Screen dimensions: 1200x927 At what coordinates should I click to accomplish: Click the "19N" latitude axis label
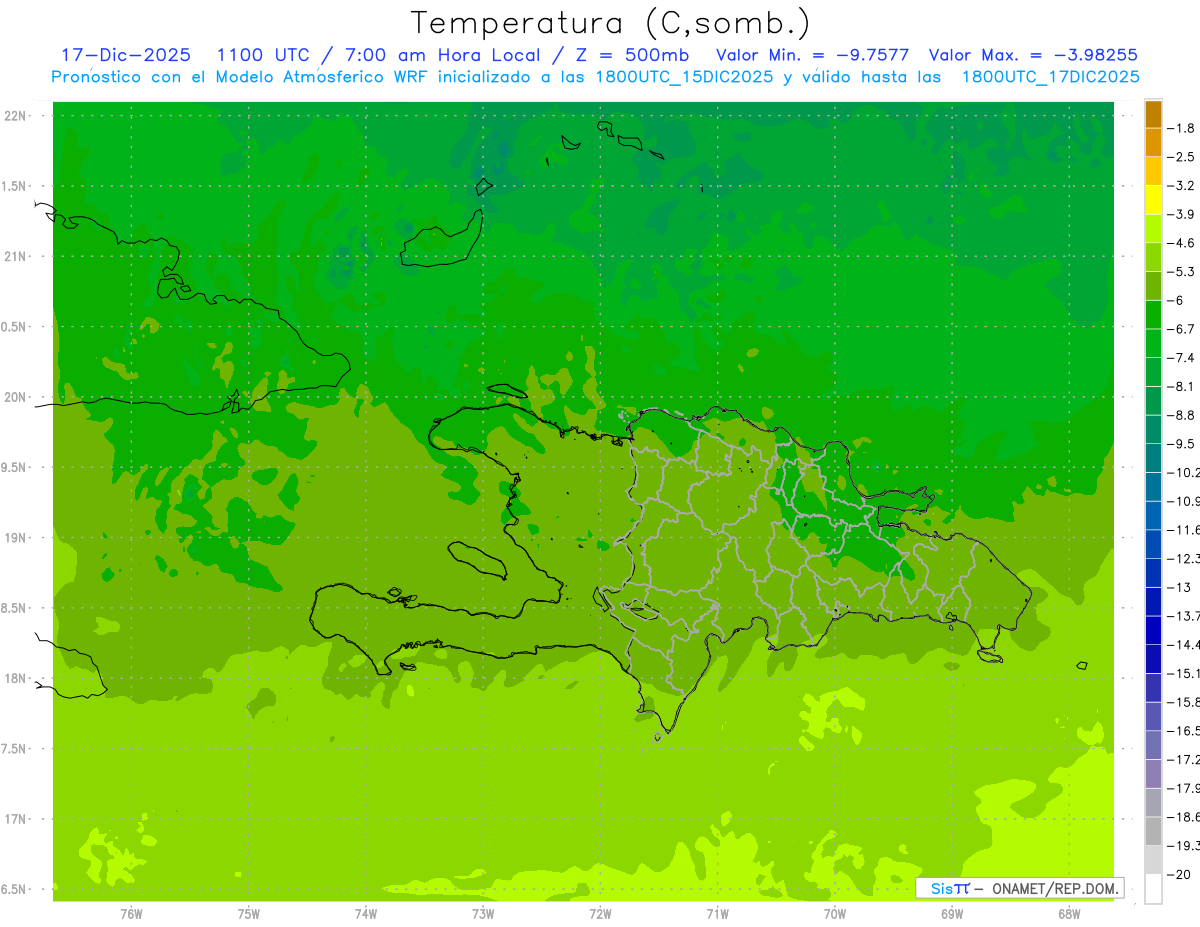coord(17,538)
